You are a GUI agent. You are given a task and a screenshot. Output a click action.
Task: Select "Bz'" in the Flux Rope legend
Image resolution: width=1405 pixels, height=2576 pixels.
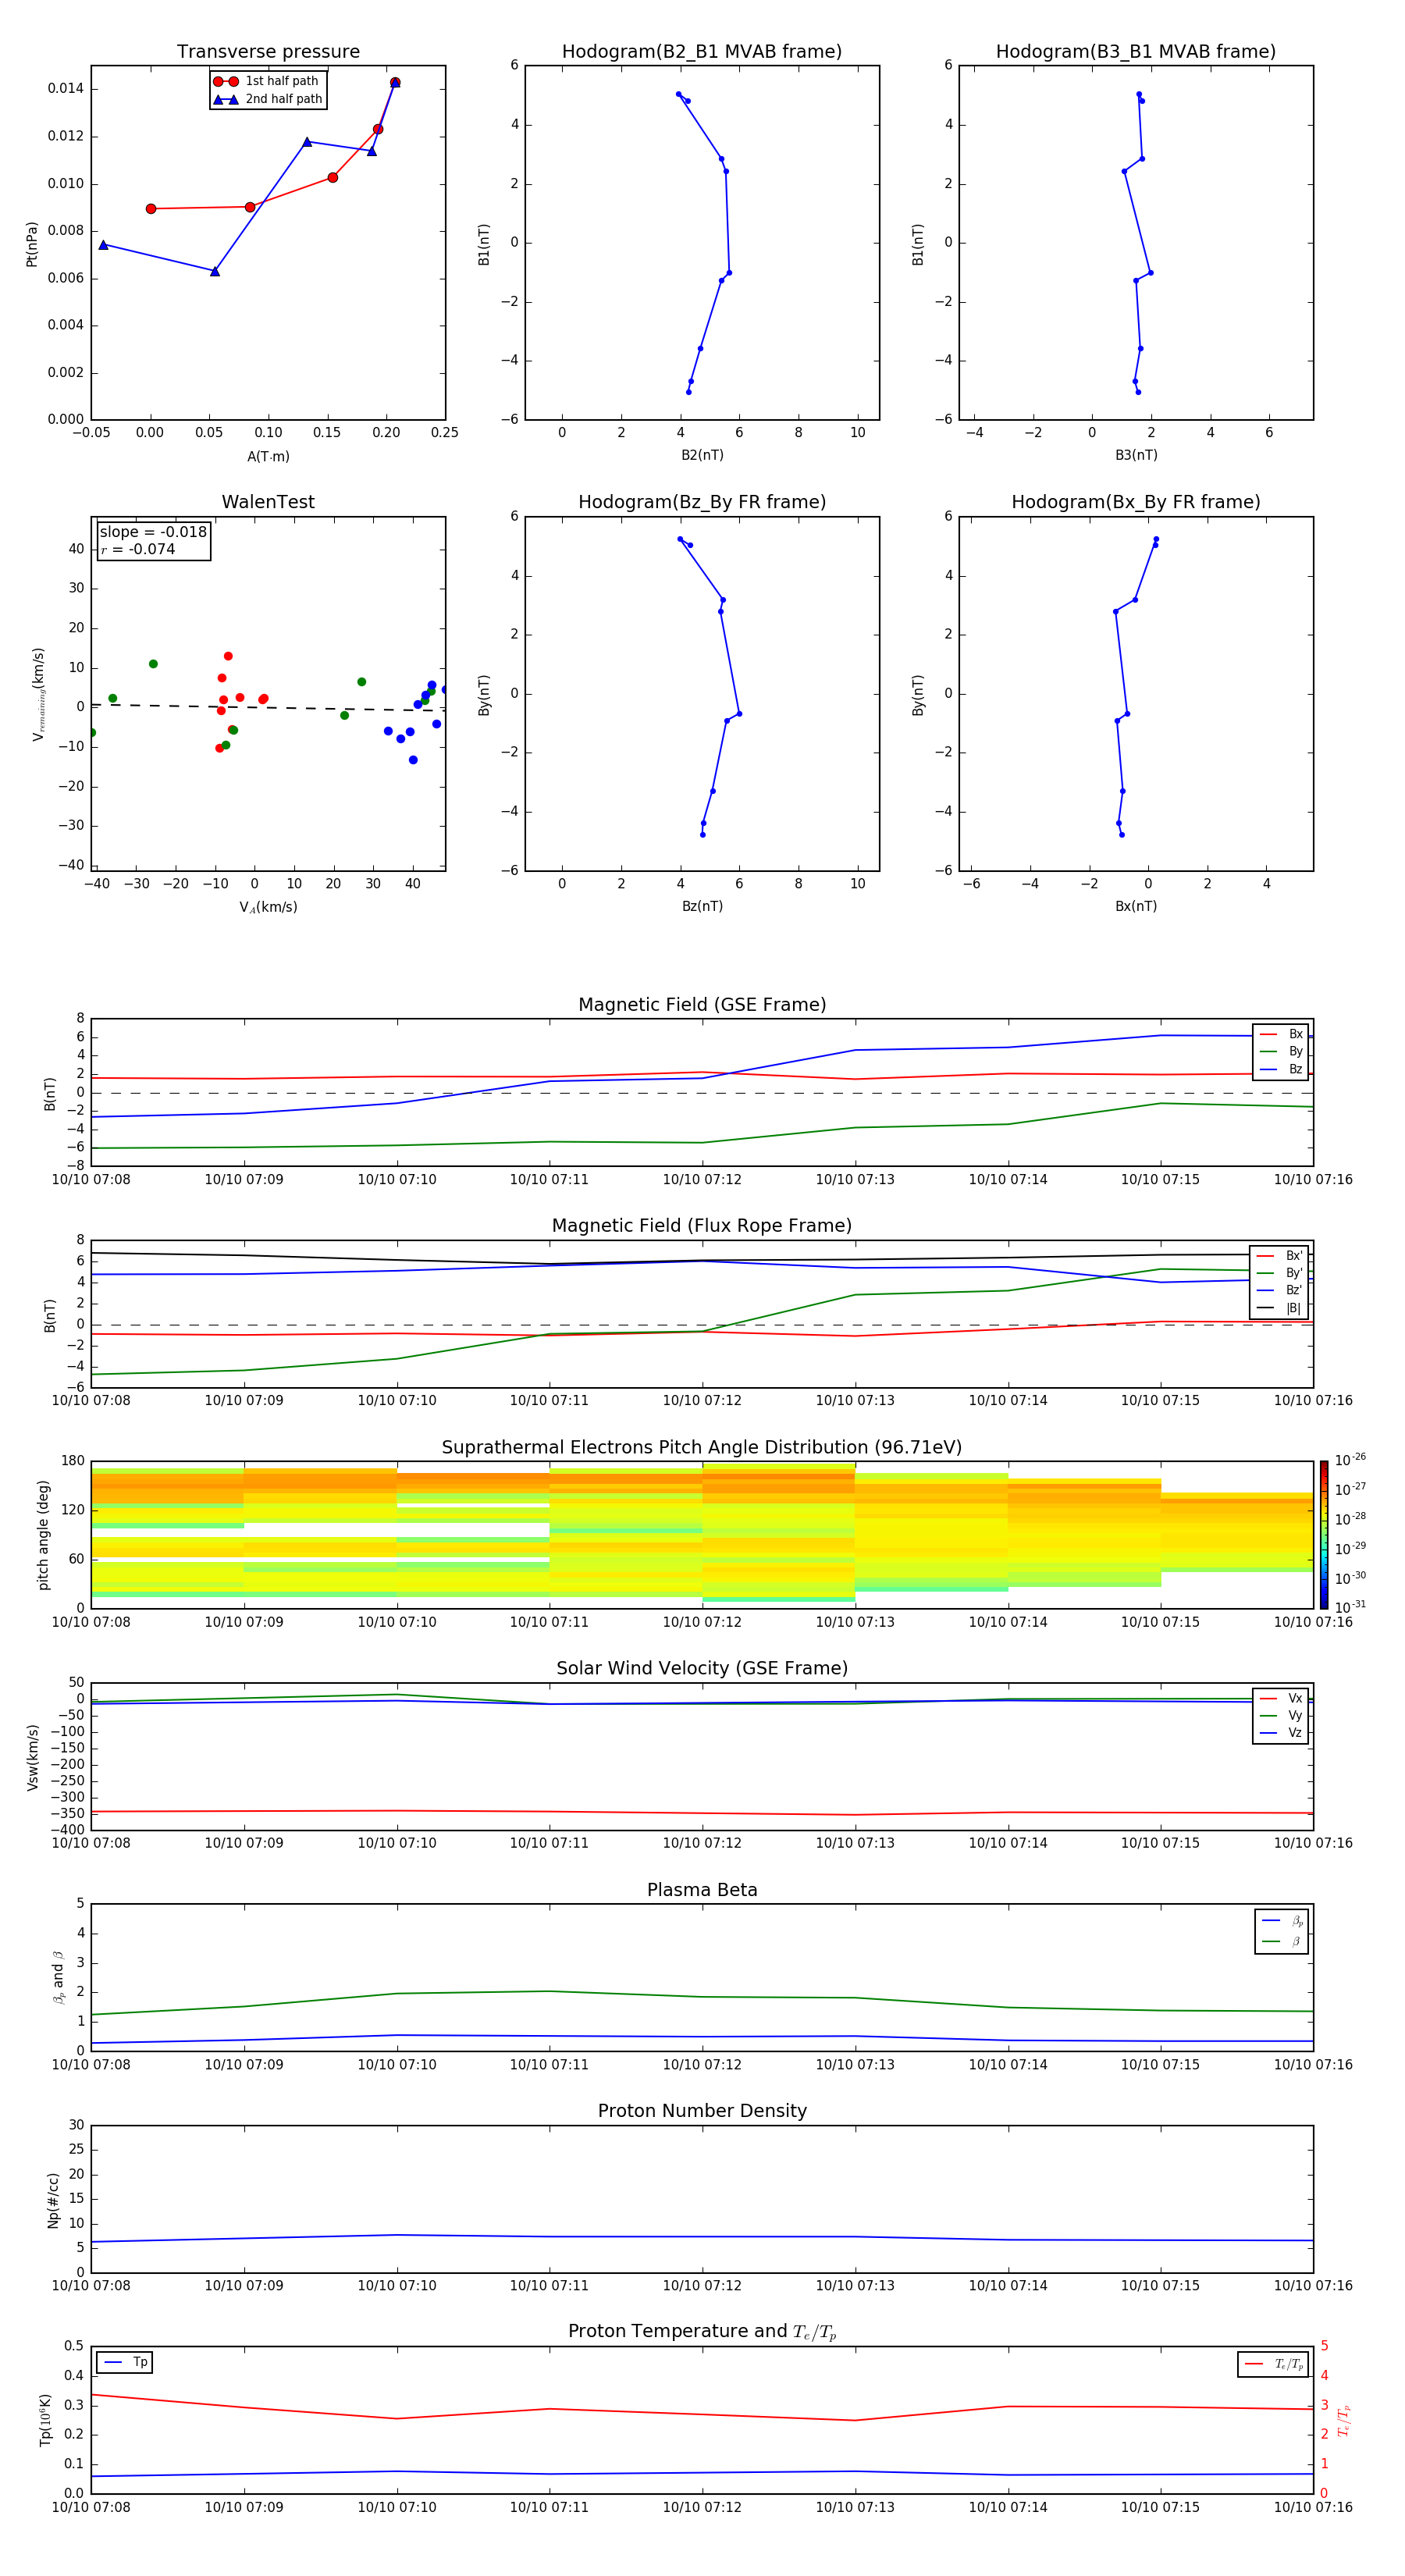click(x=1279, y=1290)
